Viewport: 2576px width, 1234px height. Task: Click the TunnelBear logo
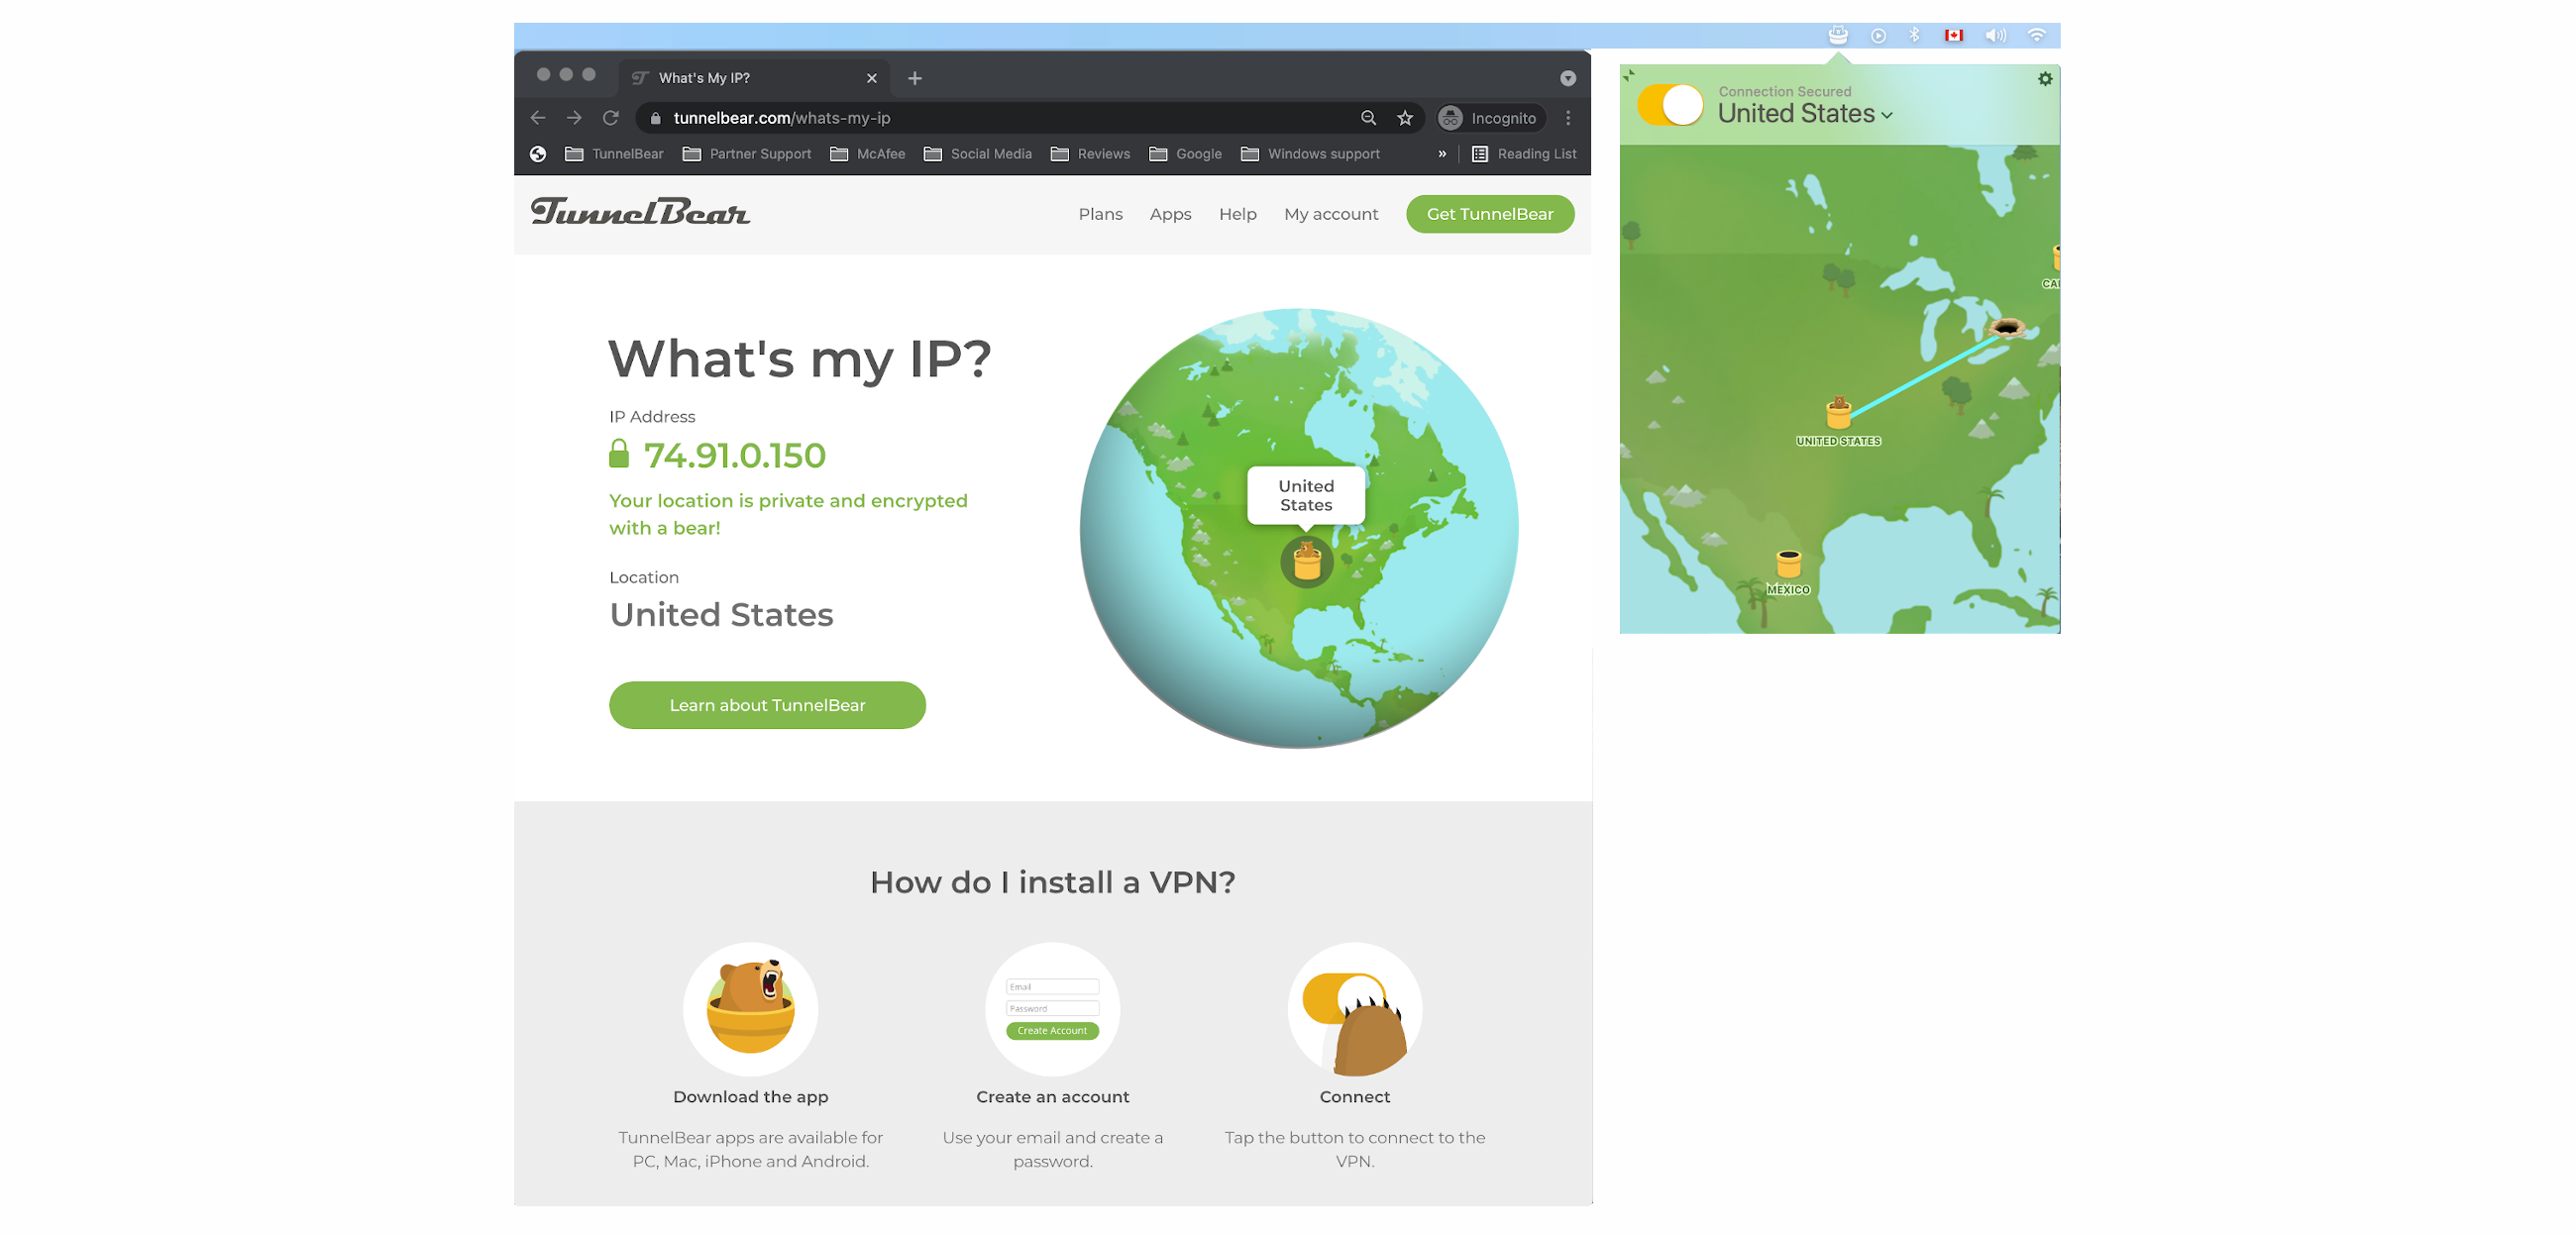coord(640,212)
